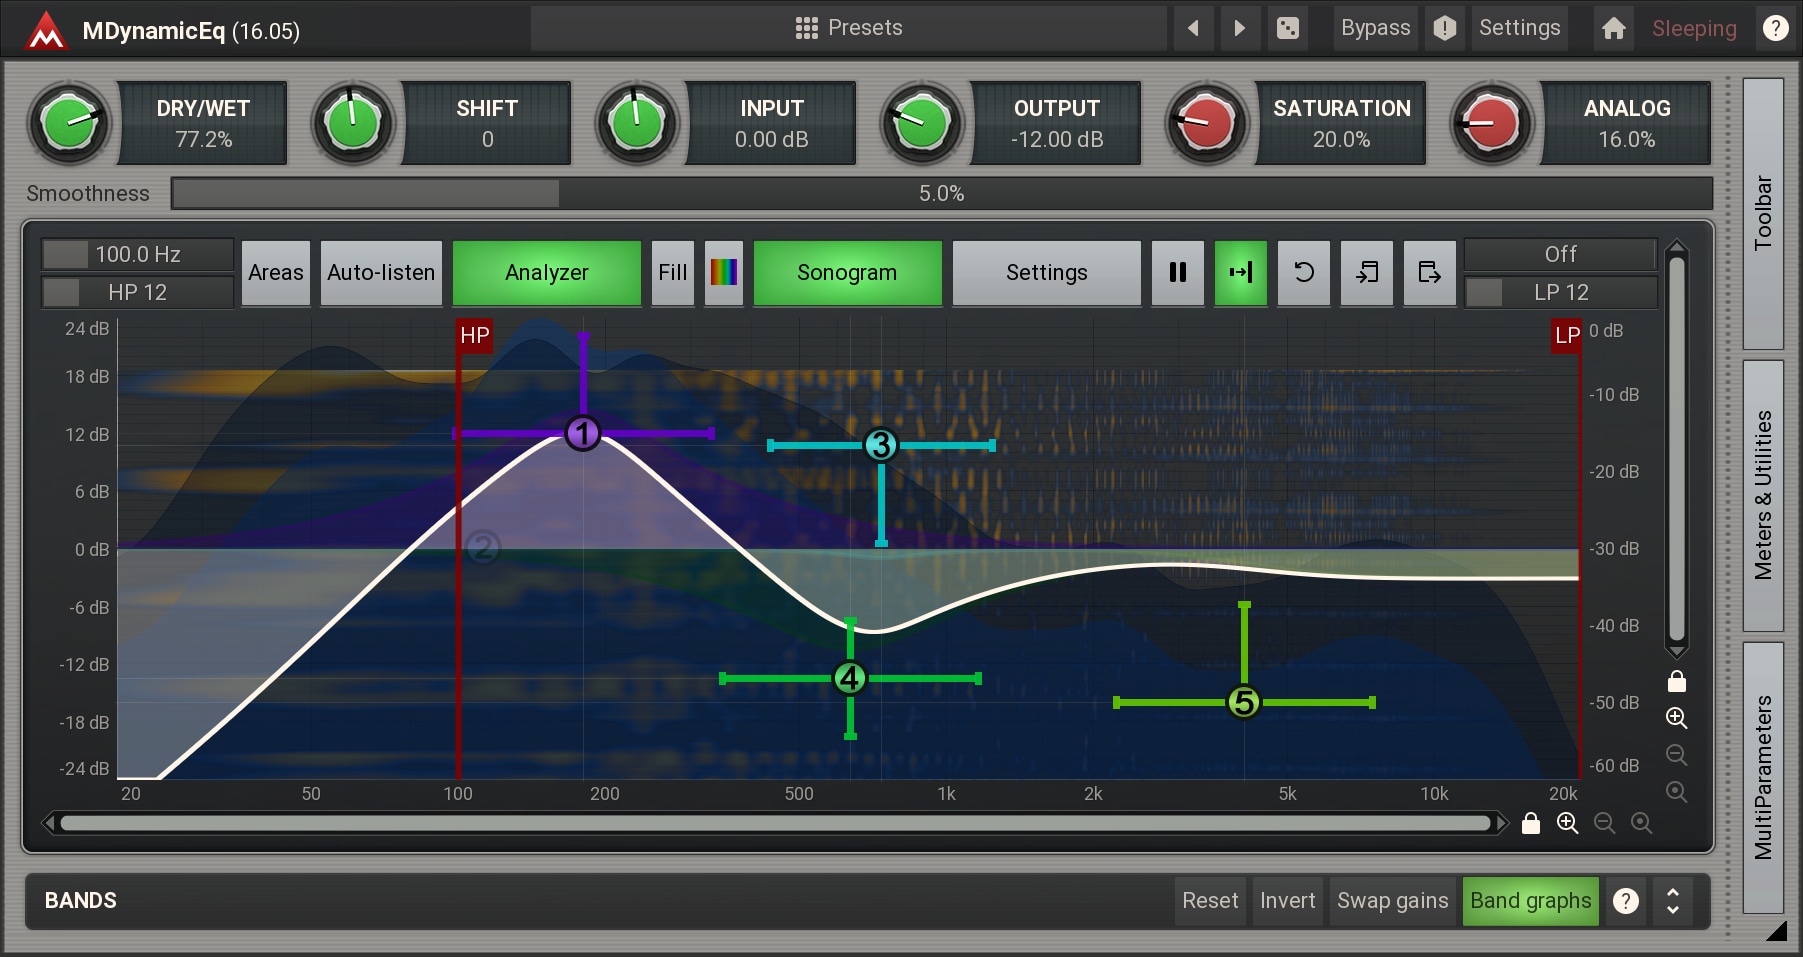Click the red ANALOG knob
The image size is (1803, 957).
[x=1491, y=123]
